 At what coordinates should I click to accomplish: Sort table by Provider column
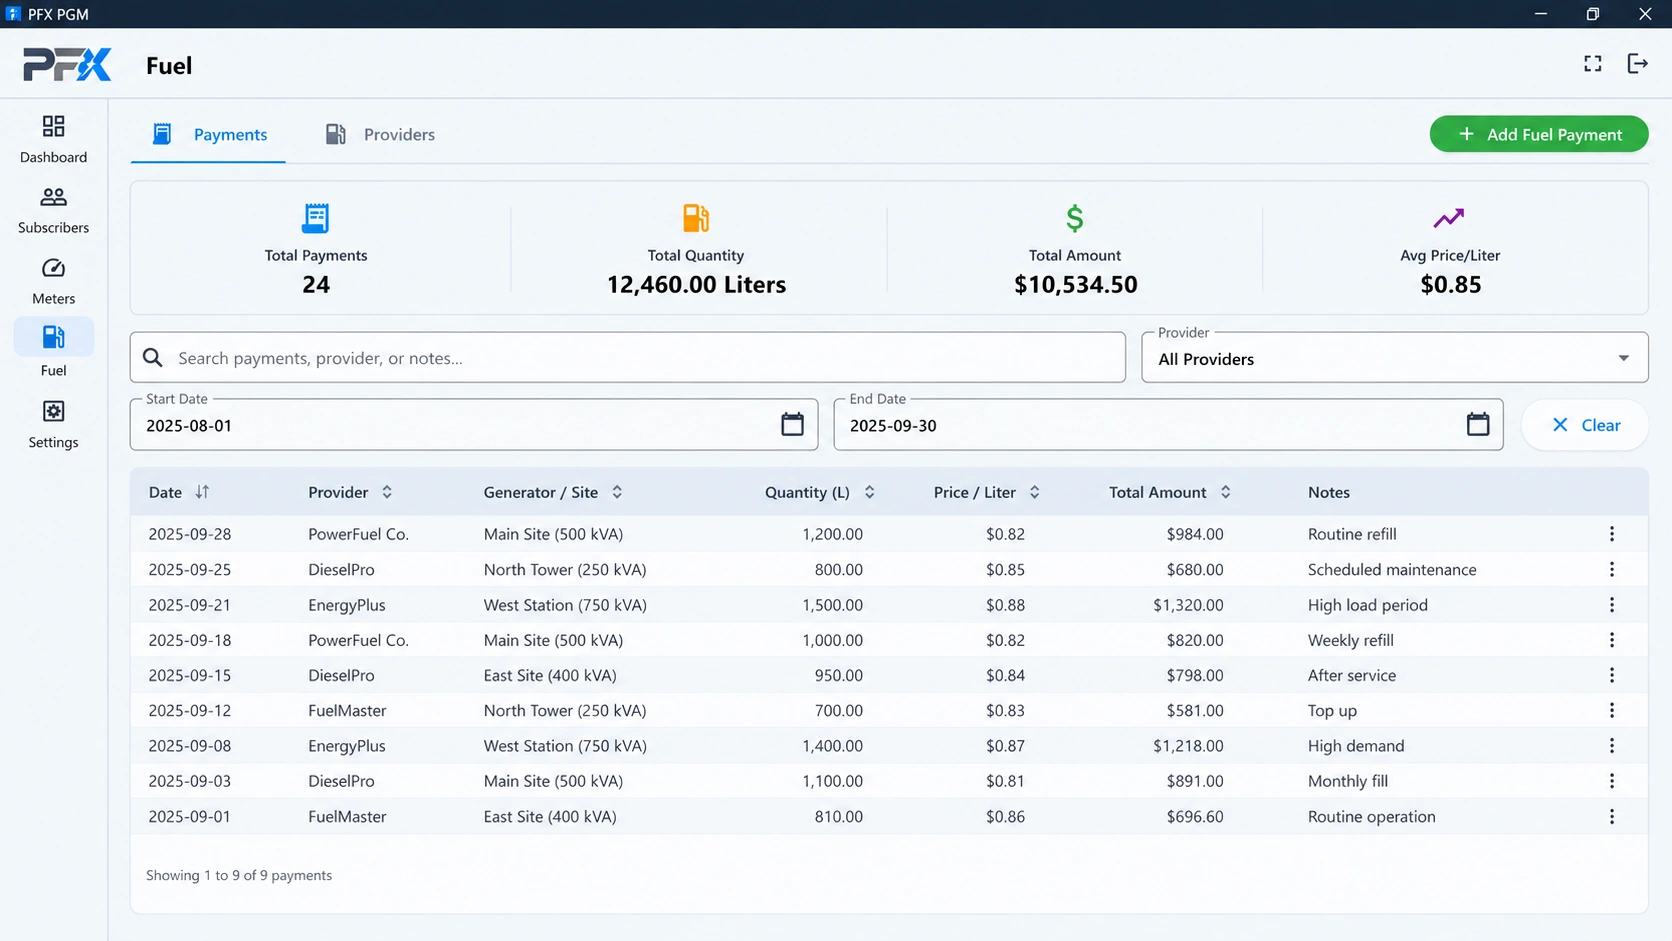tap(350, 492)
